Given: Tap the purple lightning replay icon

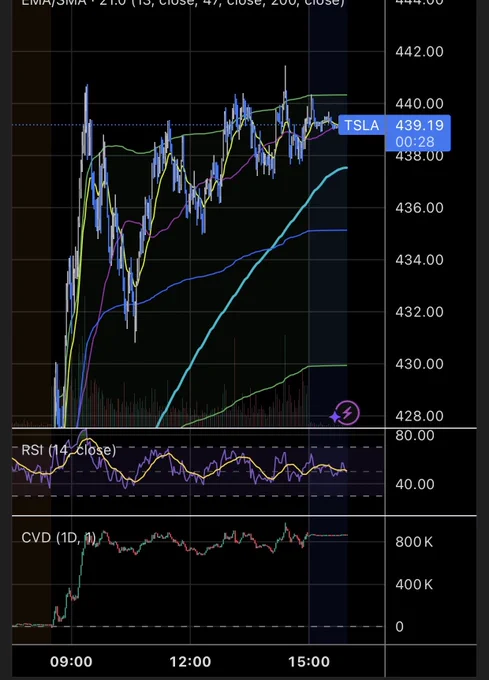Looking at the screenshot, I should coord(346,413).
